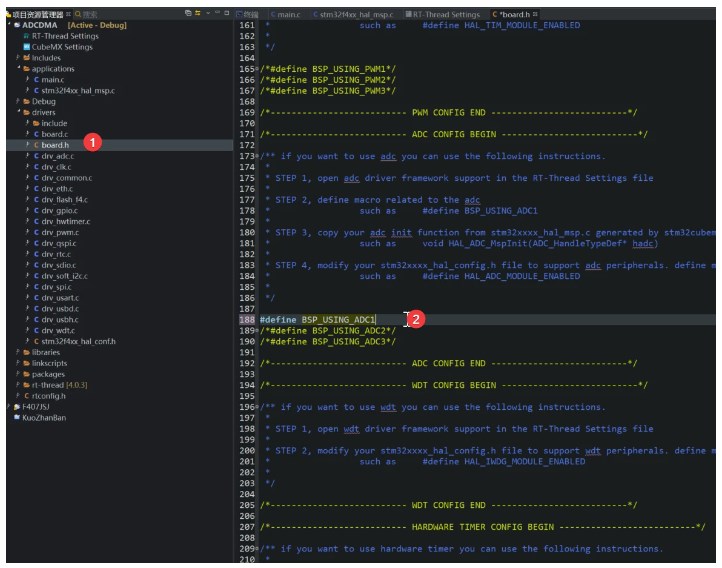Click link with editor icon in explorer
The height and width of the screenshot is (568, 722).
pyautogui.click(x=197, y=14)
